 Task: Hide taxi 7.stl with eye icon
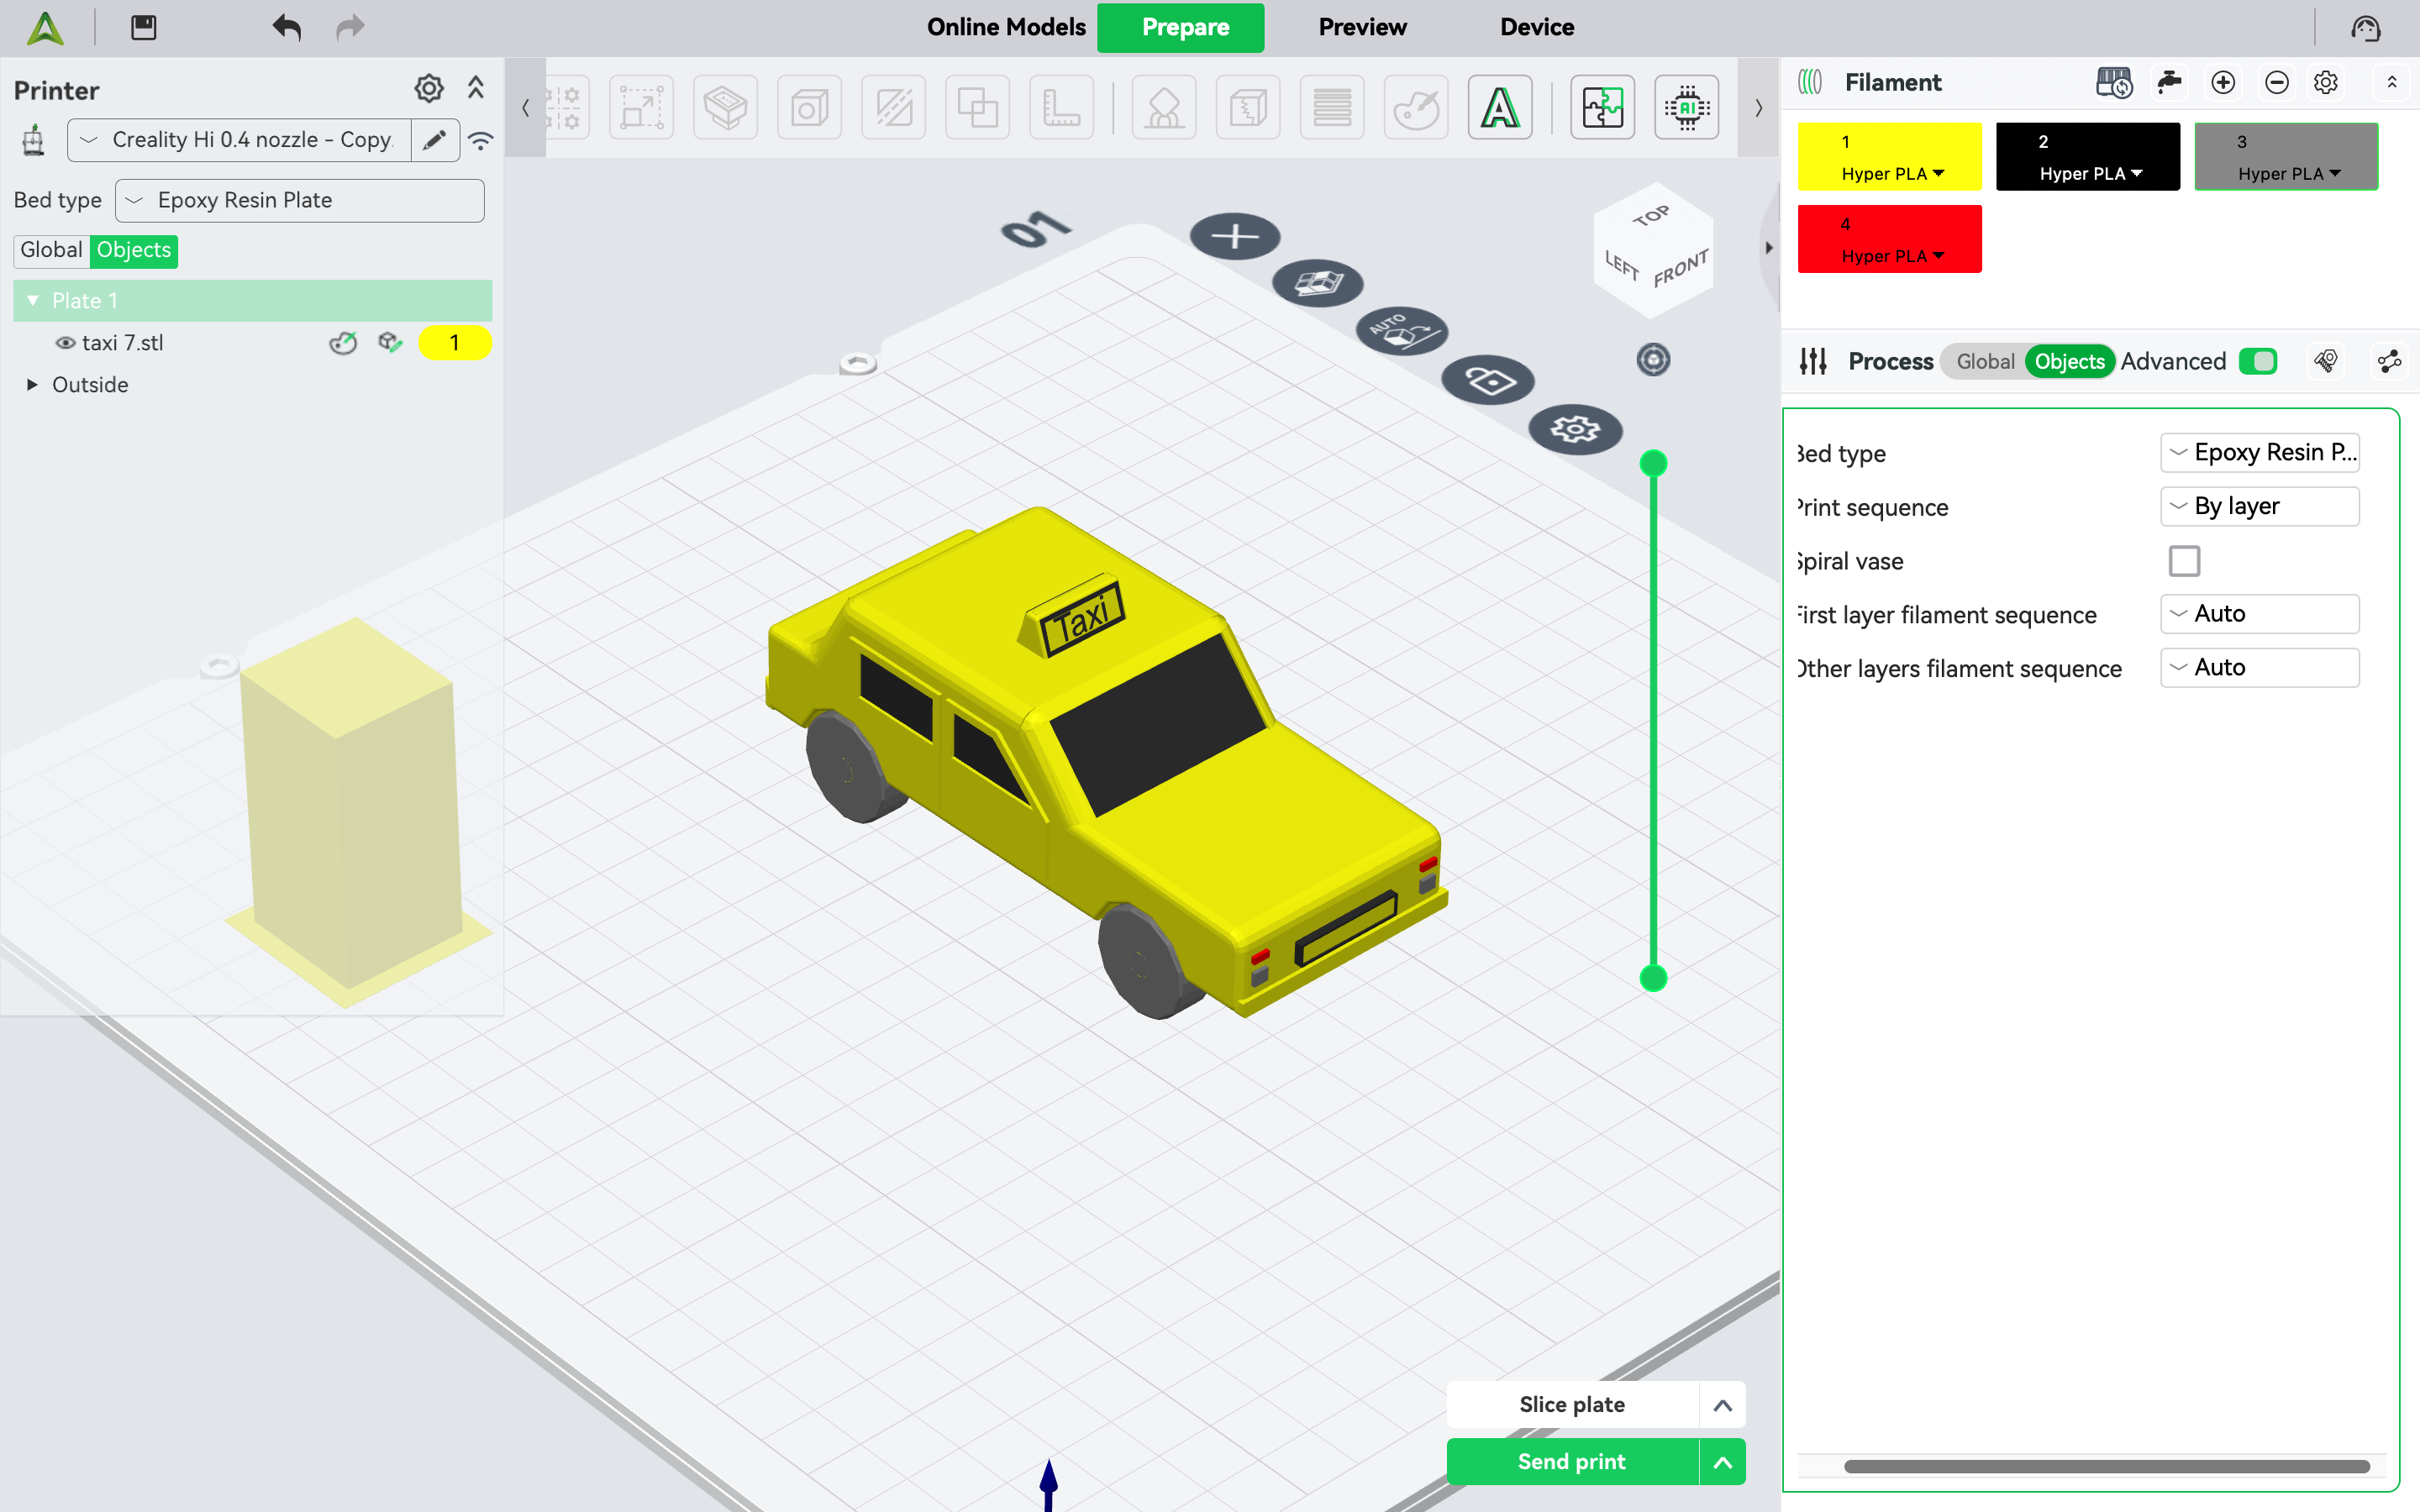[x=65, y=343]
